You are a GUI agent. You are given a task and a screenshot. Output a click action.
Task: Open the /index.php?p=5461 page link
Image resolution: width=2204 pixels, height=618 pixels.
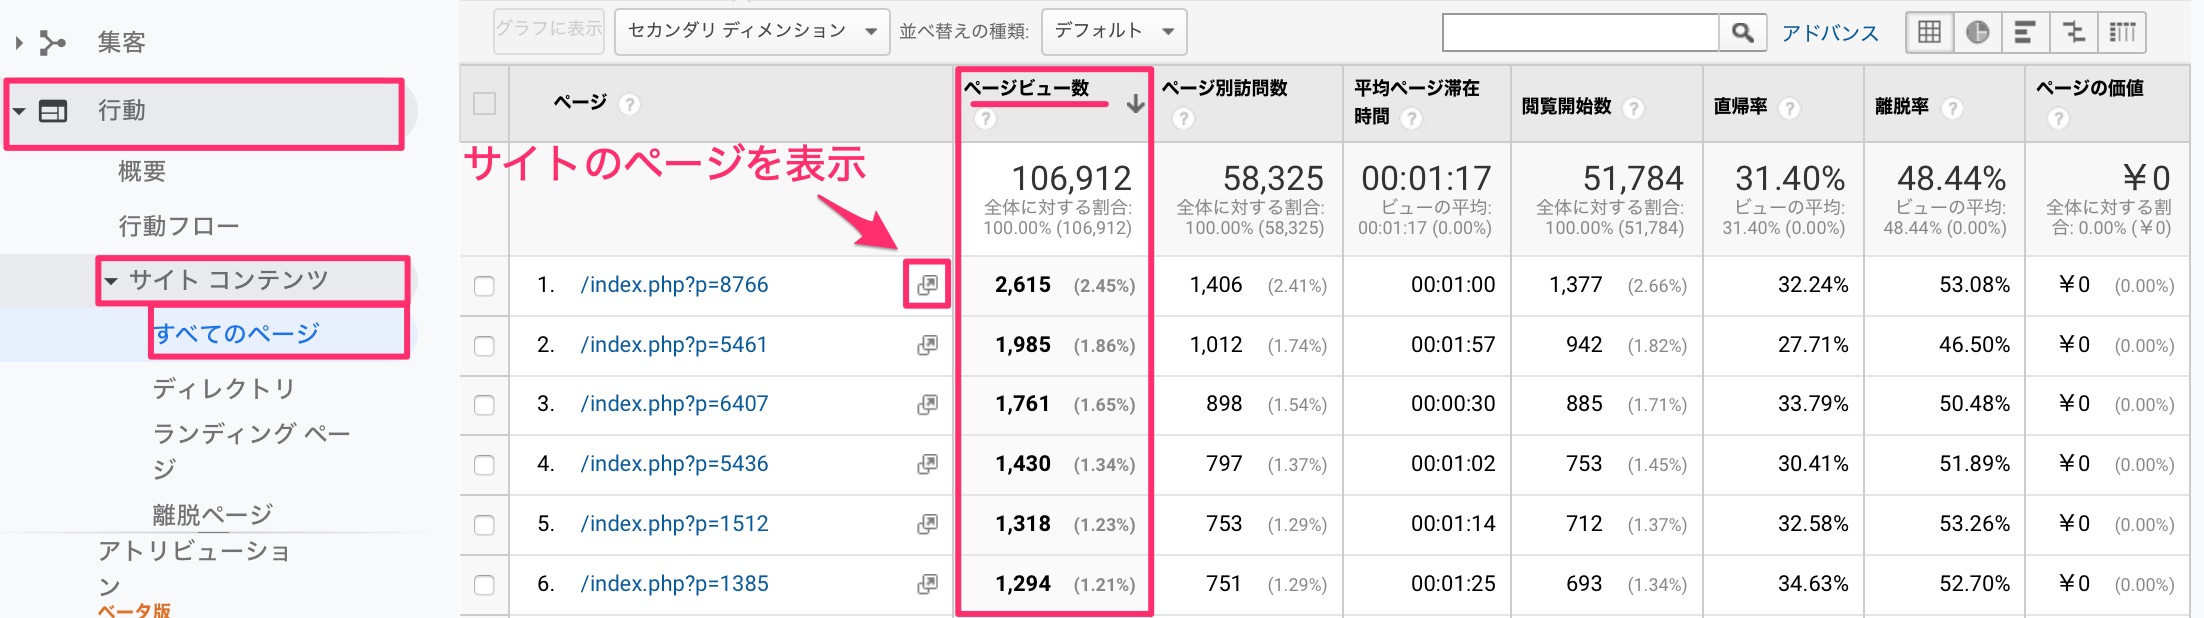673,345
